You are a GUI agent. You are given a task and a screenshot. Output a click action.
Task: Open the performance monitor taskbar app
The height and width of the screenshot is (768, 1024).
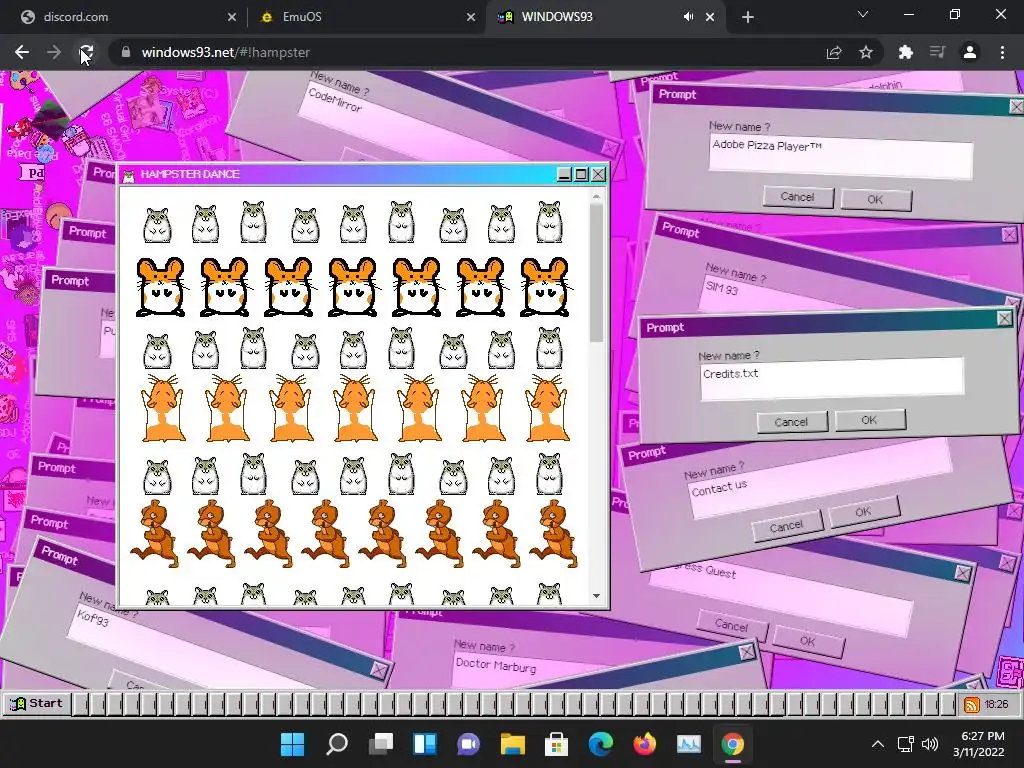coord(688,744)
